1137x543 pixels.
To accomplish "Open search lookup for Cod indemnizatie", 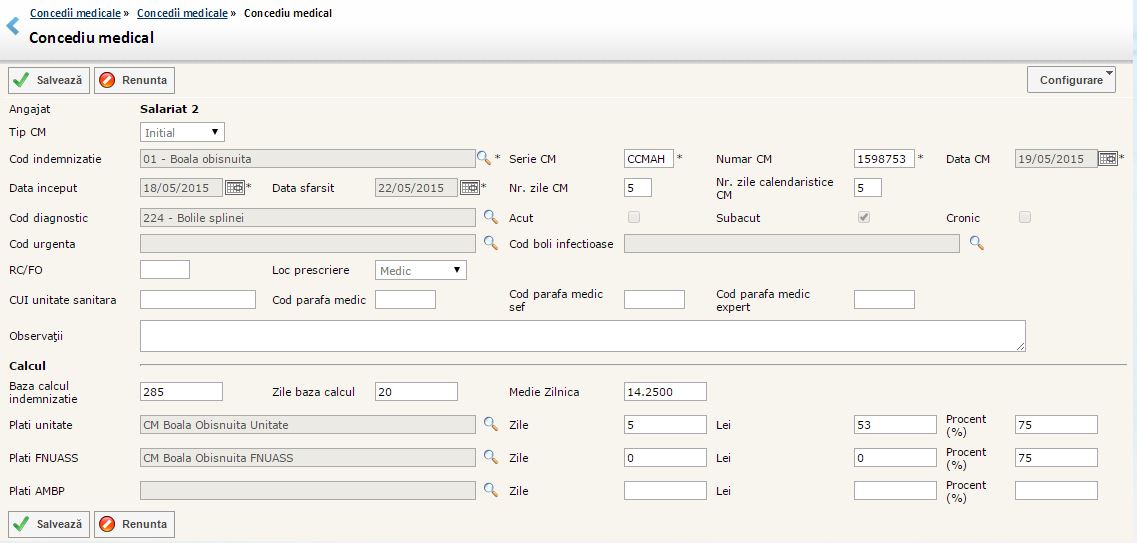I will pos(484,158).
